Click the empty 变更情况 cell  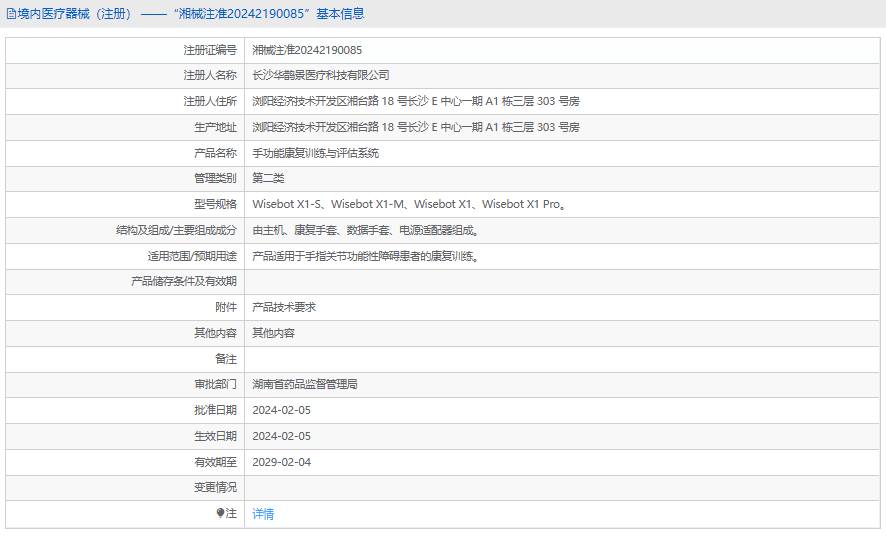click(x=562, y=487)
